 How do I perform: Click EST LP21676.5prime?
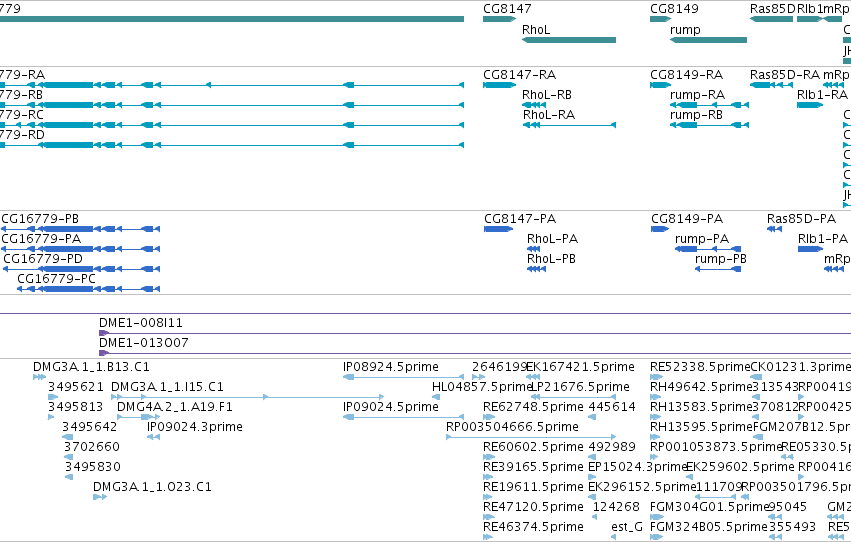point(580,387)
